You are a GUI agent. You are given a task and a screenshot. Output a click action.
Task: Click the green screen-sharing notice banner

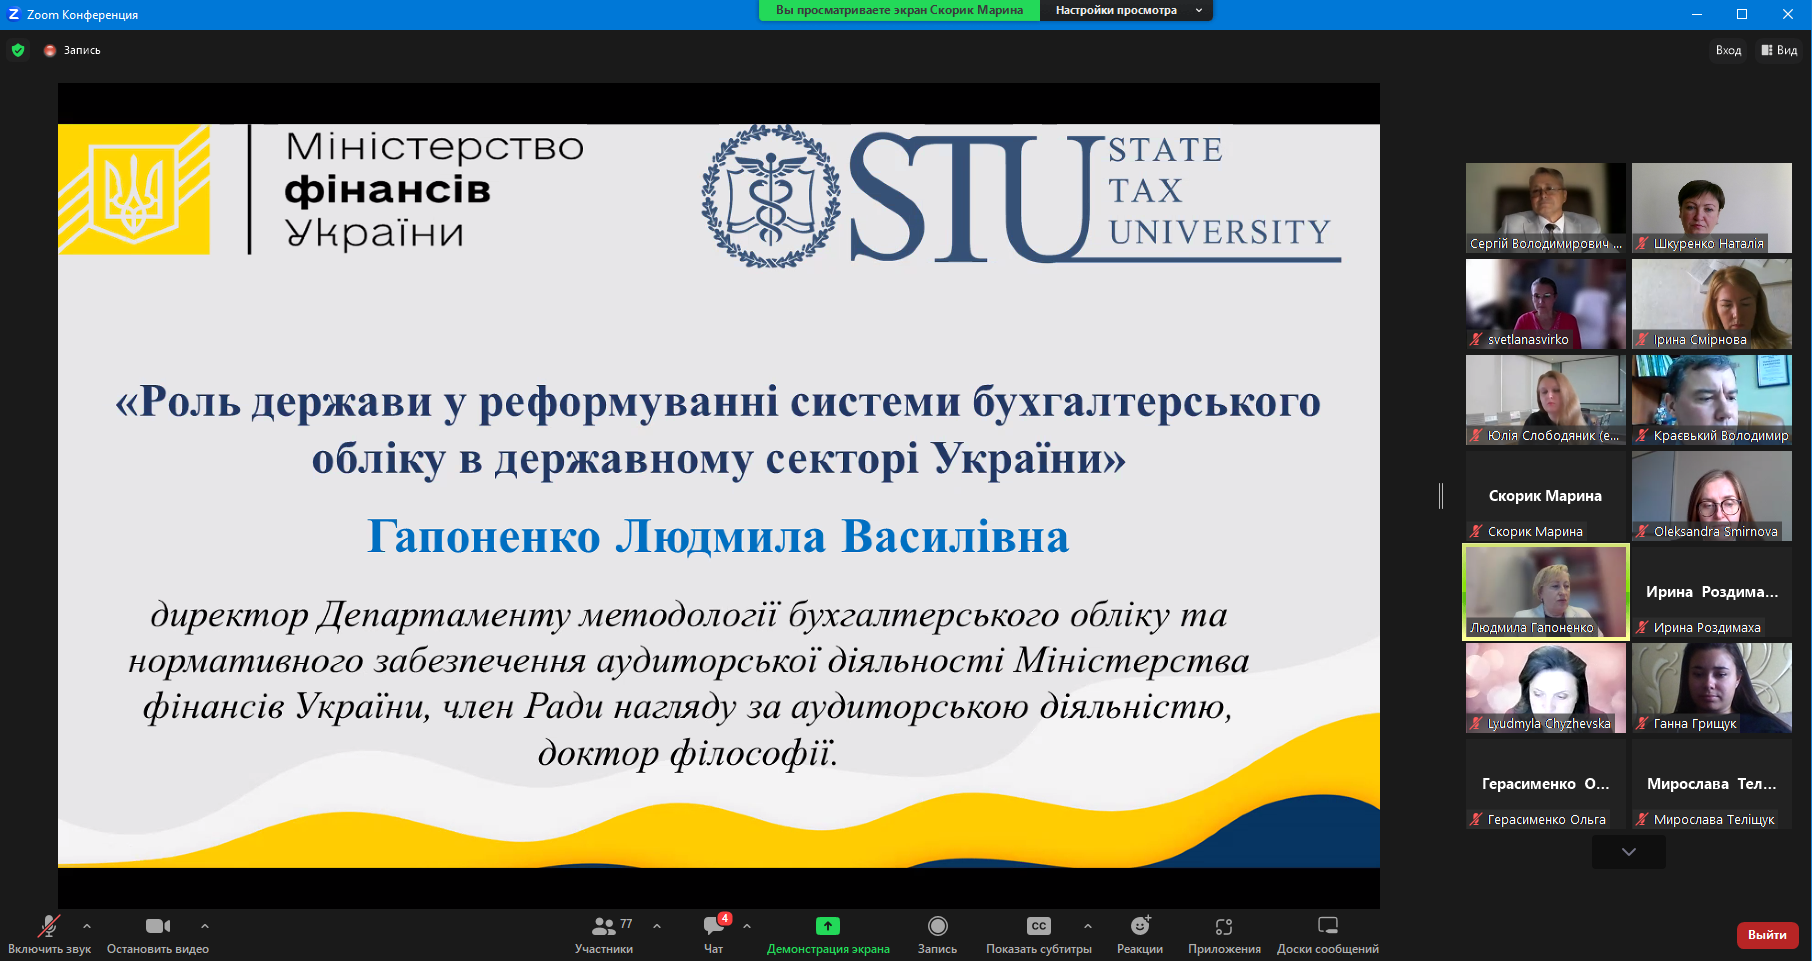pos(900,10)
